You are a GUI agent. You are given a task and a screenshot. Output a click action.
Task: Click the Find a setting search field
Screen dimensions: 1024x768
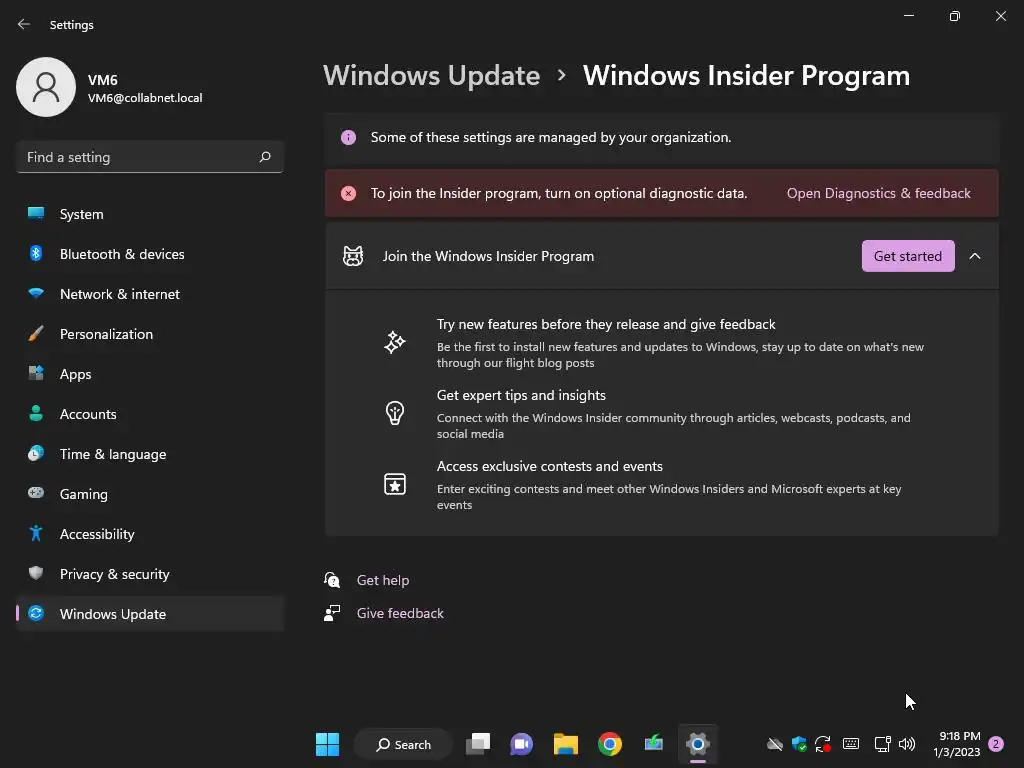point(150,157)
